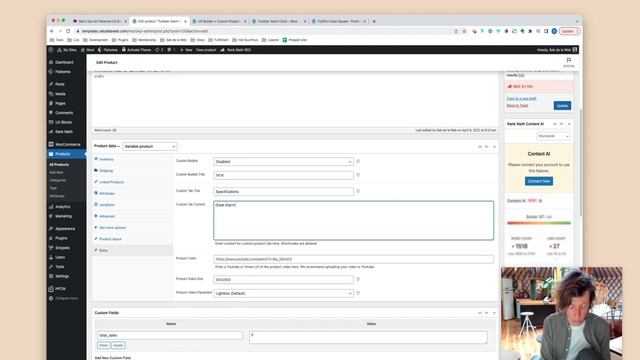Open Pages in the sidebar
Viewport: 640px width, 360px height.
click(60, 103)
